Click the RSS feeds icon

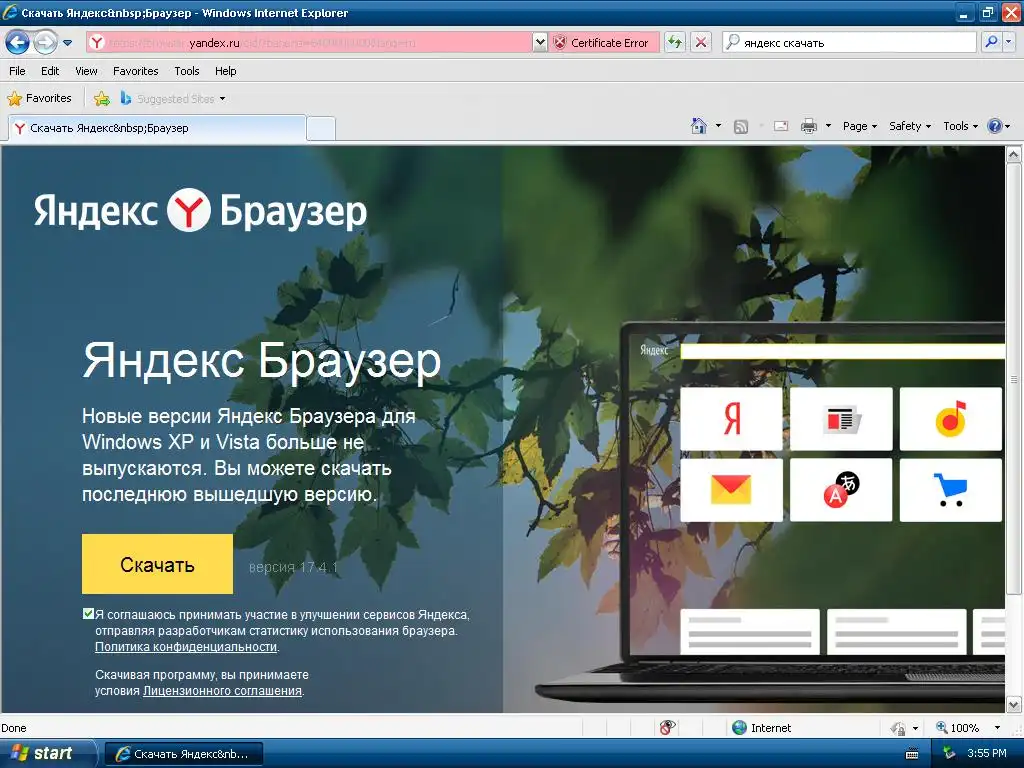[741, 127]
